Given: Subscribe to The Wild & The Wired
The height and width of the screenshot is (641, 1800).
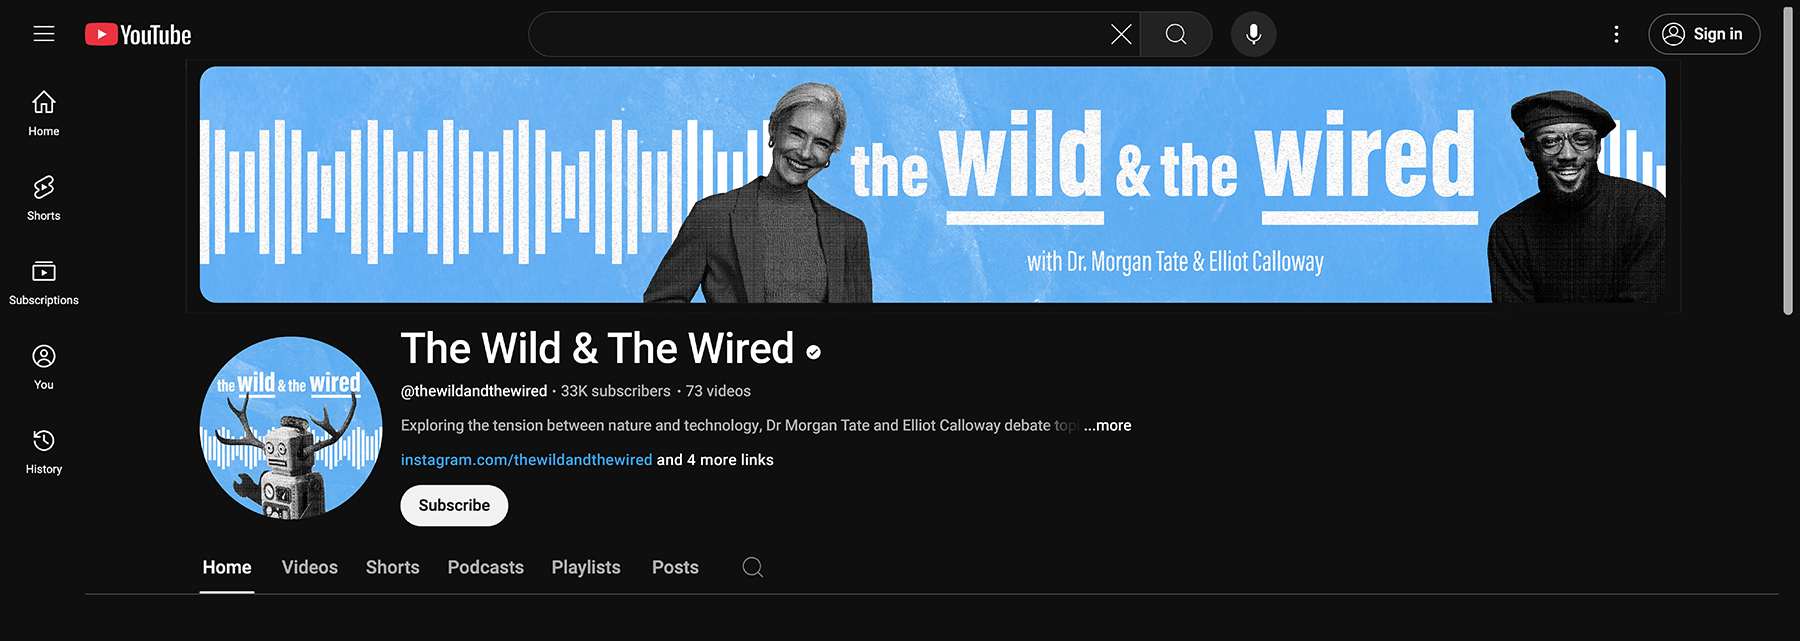Looking at the screenshot, I should [454, 505].
